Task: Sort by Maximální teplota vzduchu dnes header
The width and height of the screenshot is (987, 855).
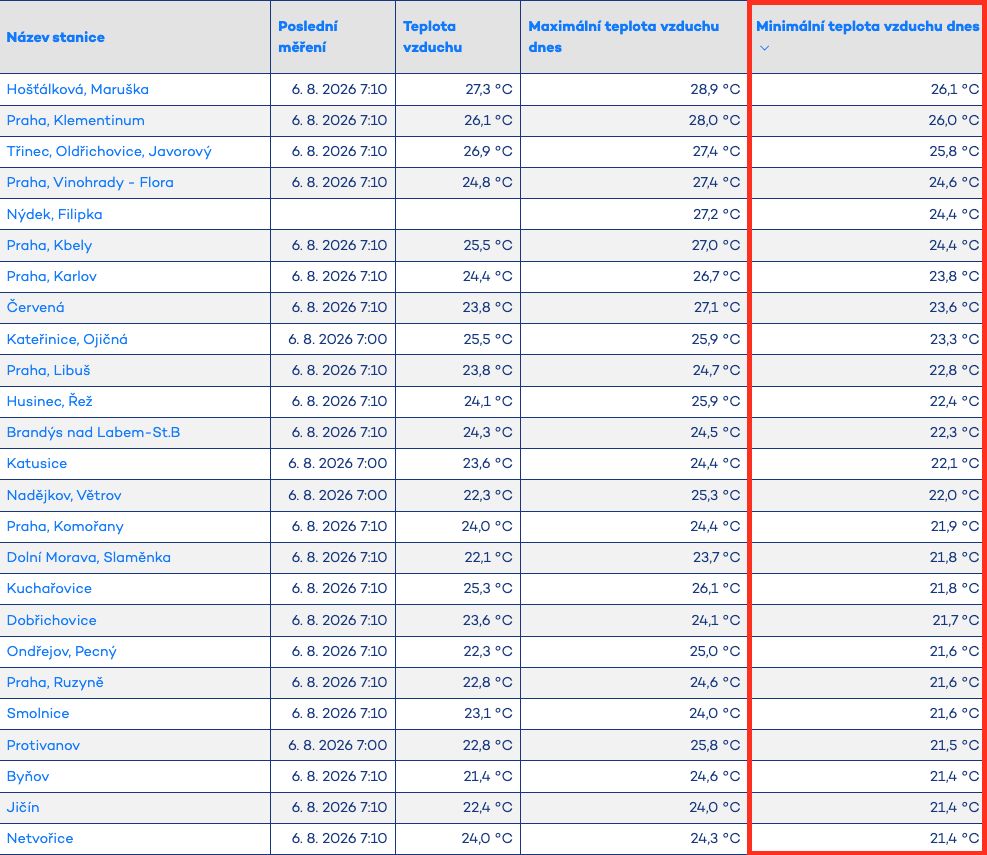Action: (623, 37)
